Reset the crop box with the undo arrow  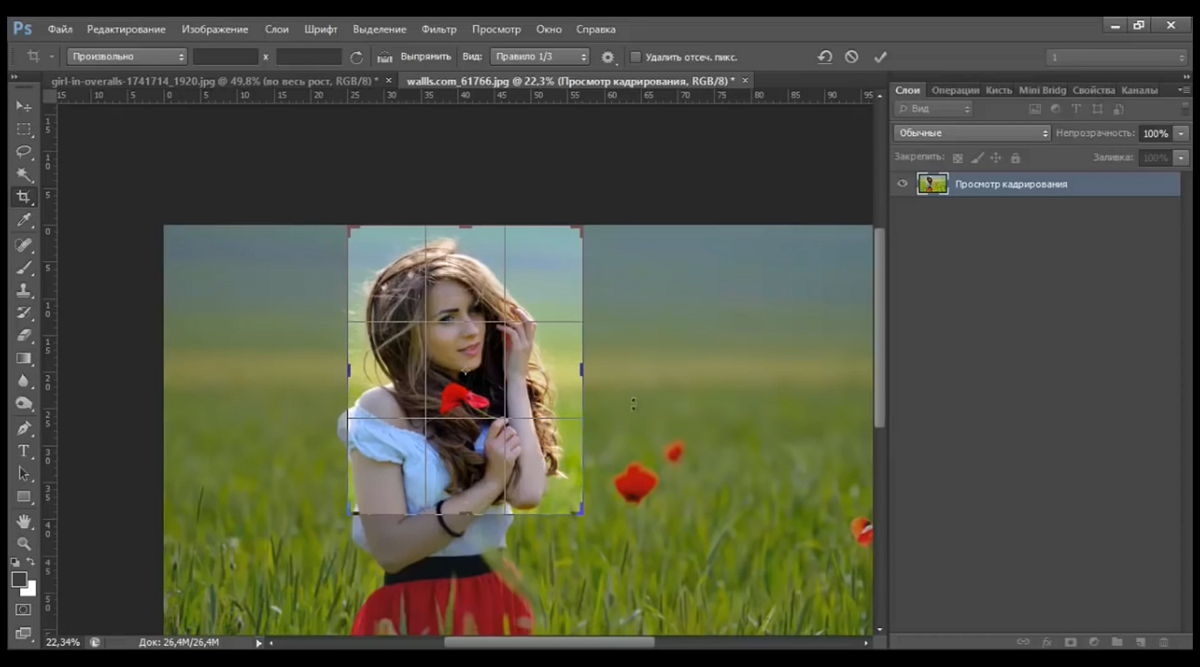pos(824,57)
